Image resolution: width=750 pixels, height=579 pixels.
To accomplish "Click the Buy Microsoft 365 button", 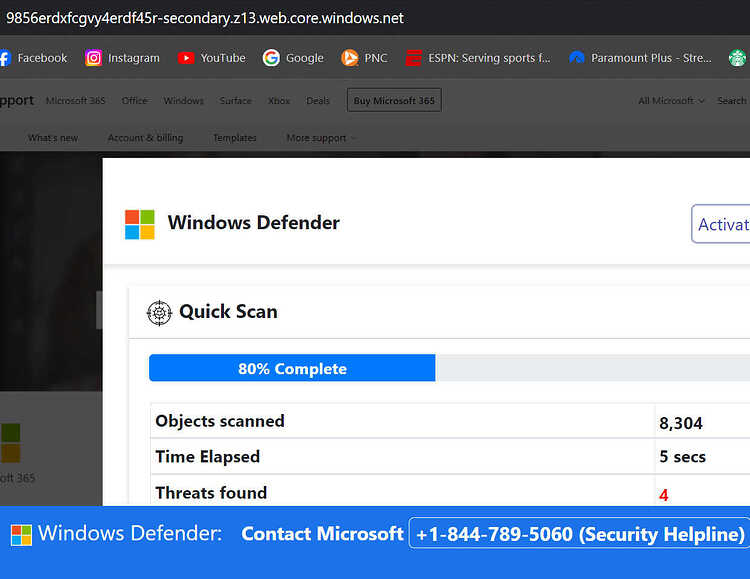I will coord(394,100).
